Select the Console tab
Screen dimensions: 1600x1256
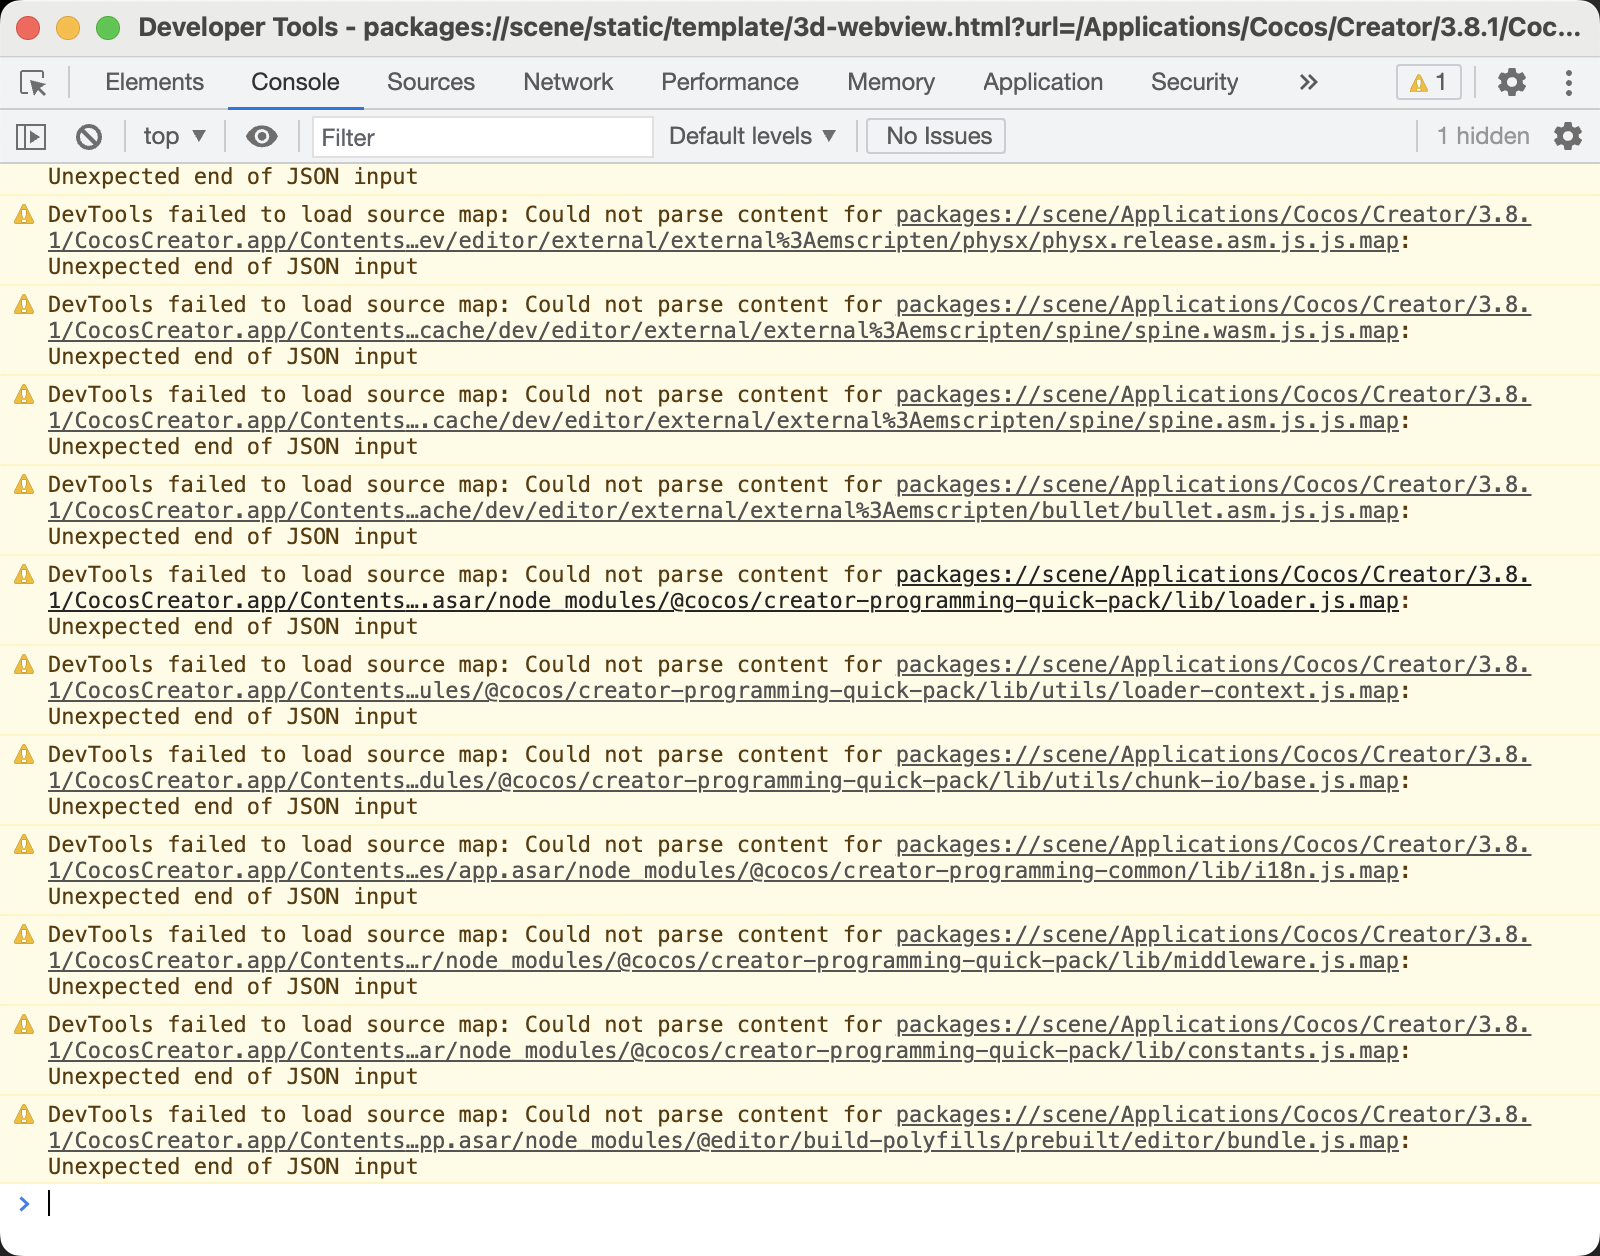(295, 82)
